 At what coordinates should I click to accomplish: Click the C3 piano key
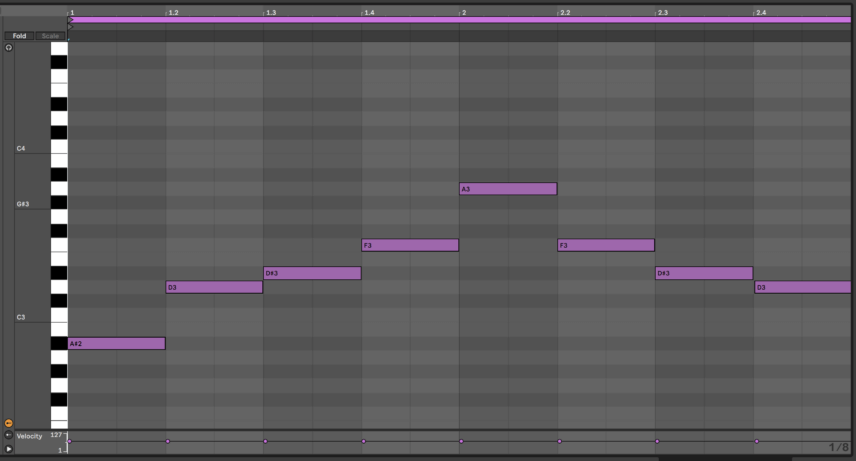coord(59,315)
